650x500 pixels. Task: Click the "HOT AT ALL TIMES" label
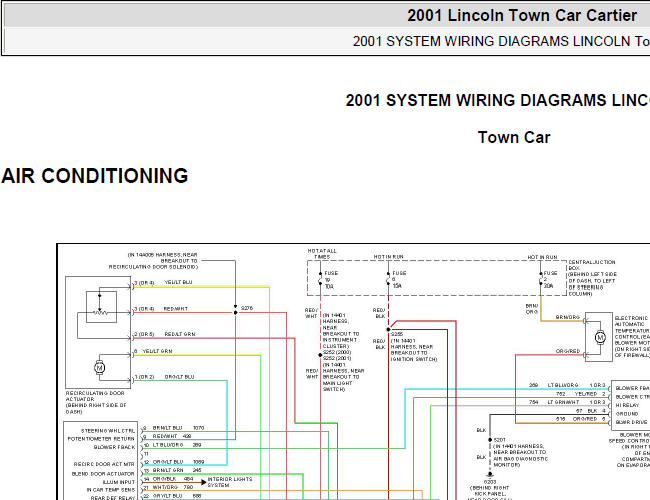[322, 254]
